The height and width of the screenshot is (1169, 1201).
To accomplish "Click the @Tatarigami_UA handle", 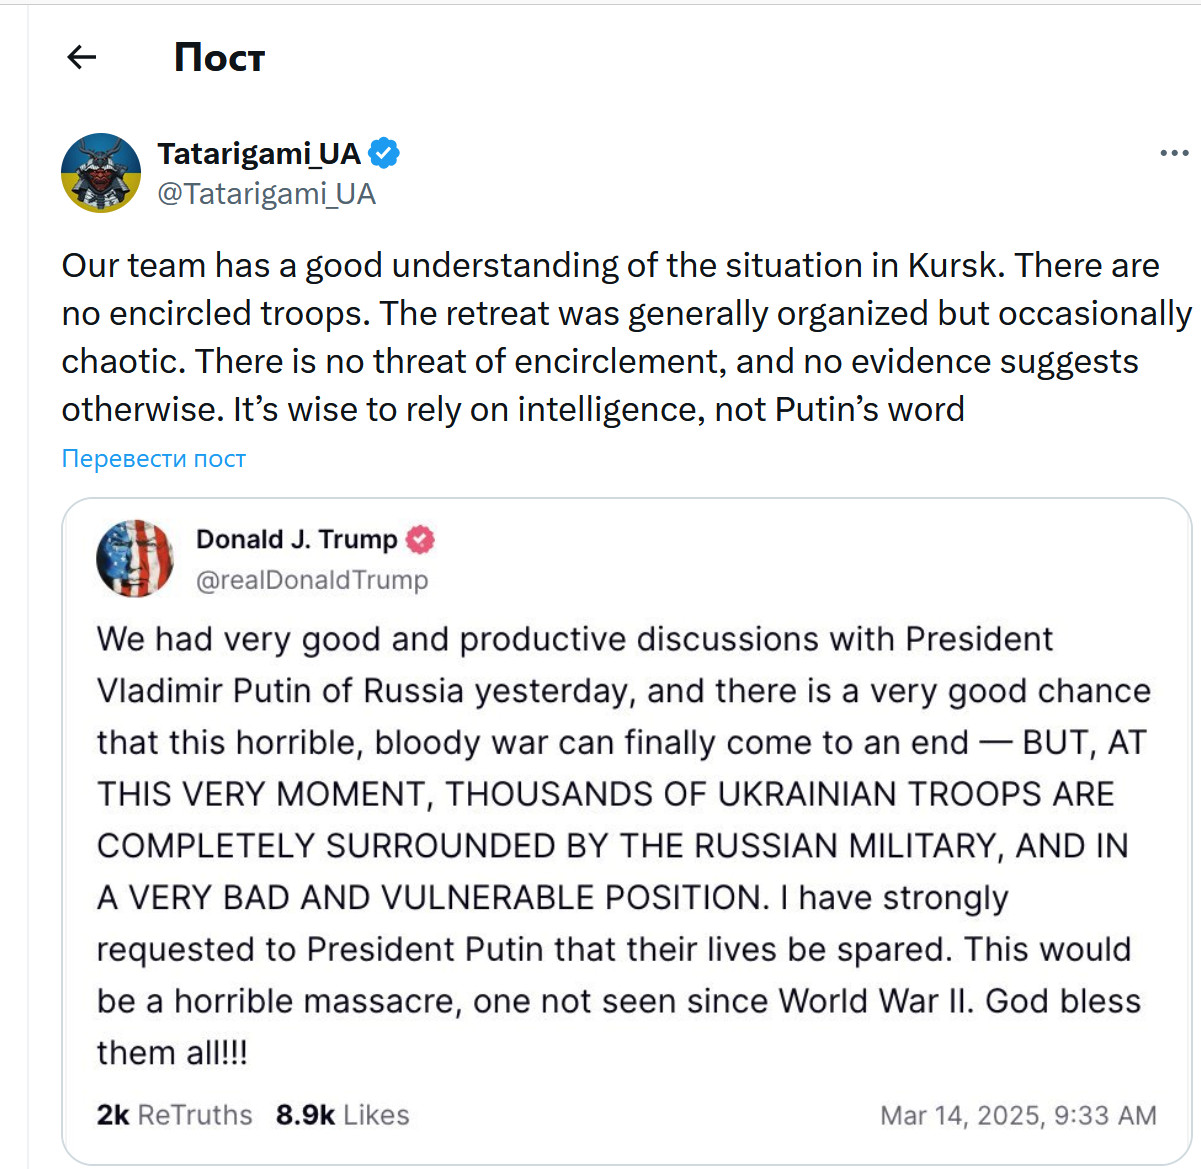I will [266, 194].
